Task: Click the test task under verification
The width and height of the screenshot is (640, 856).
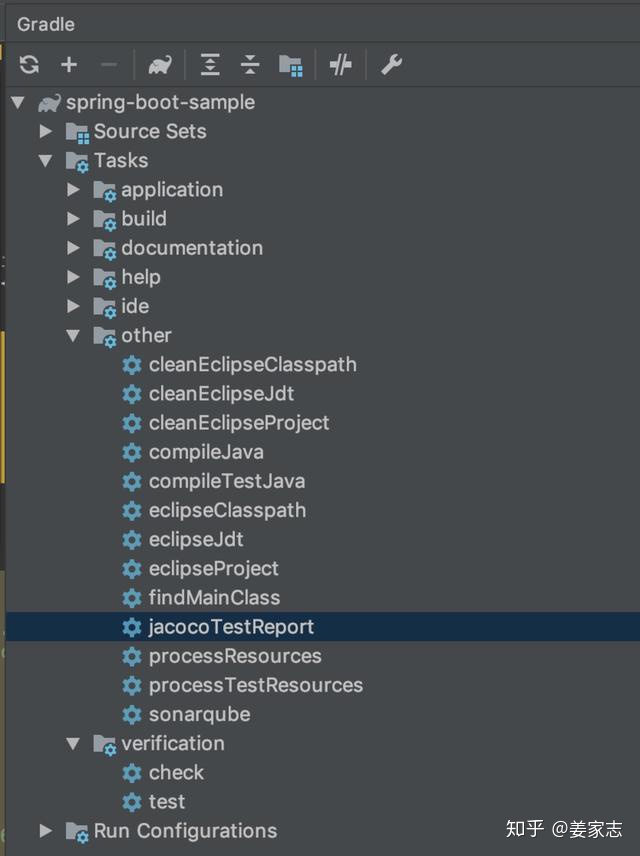Action: coord(166,801)
